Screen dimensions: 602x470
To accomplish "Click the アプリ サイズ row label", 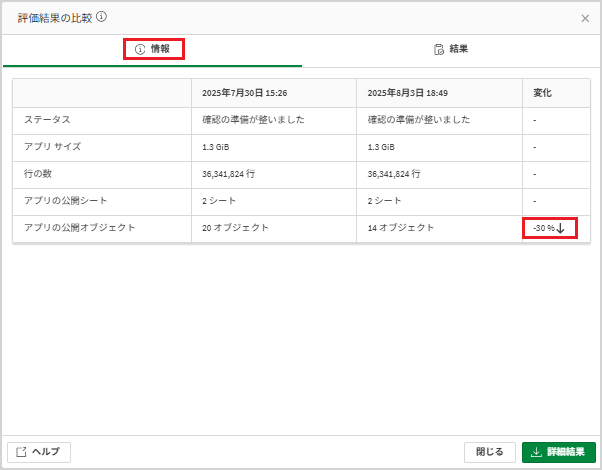I will [53, 147].
